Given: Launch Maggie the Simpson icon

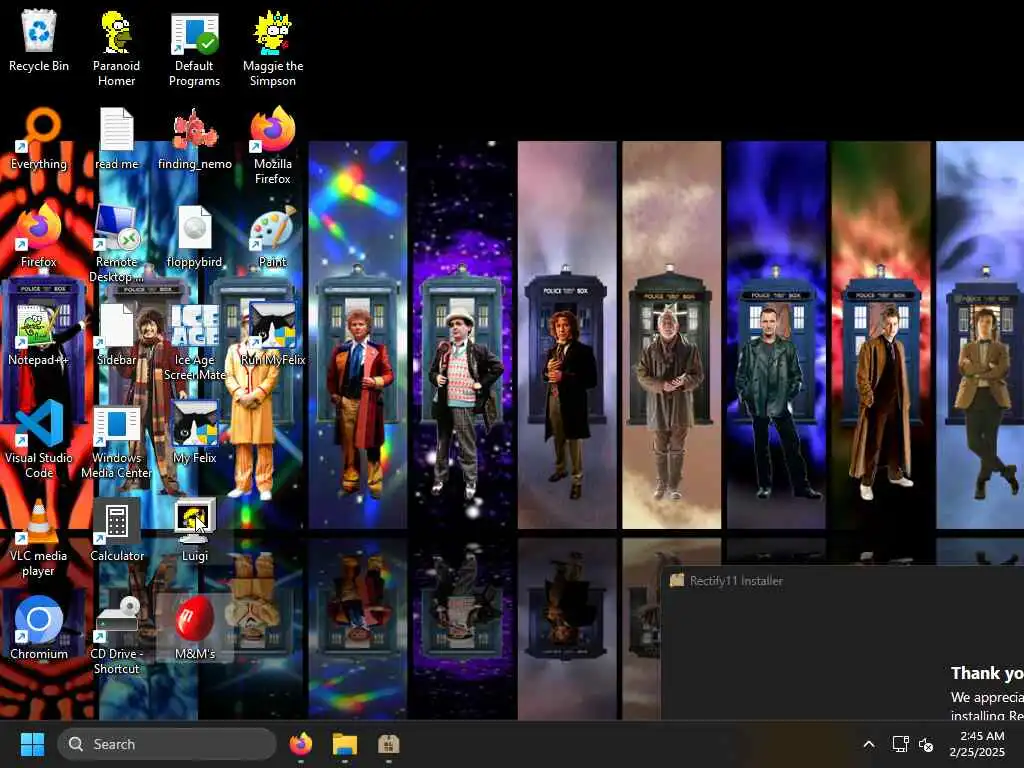Looking at the screenshot, I should click(273, 49).
